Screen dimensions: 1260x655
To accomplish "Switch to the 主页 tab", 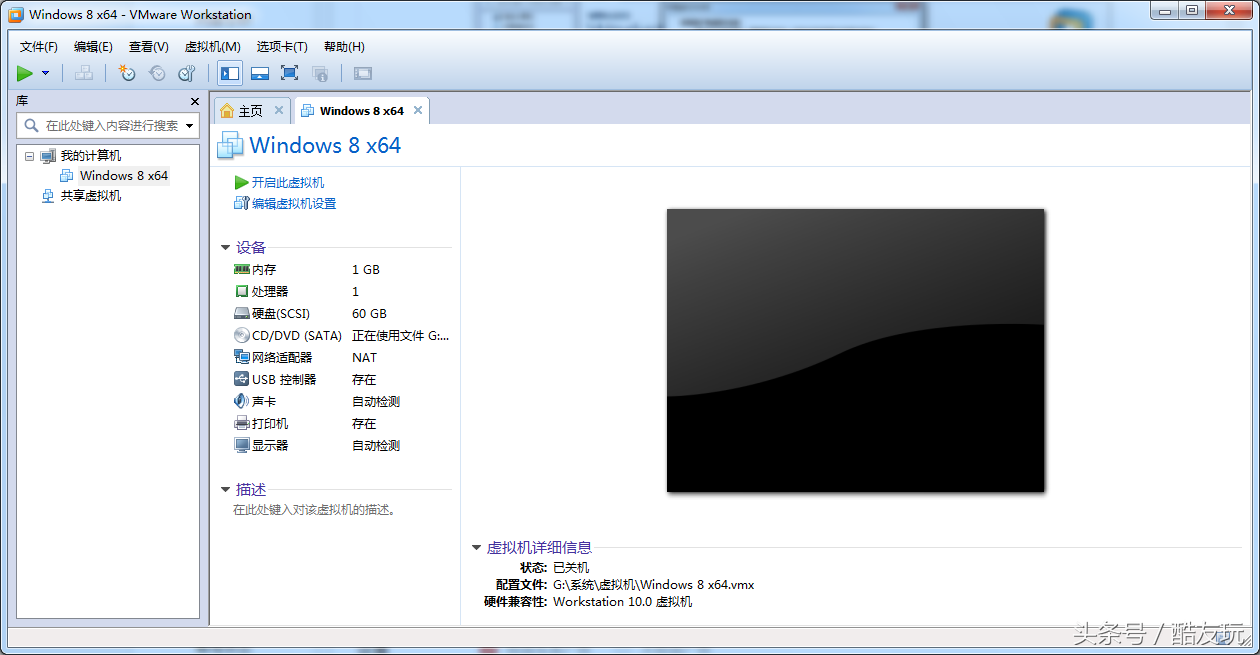I will coord(250,111).
